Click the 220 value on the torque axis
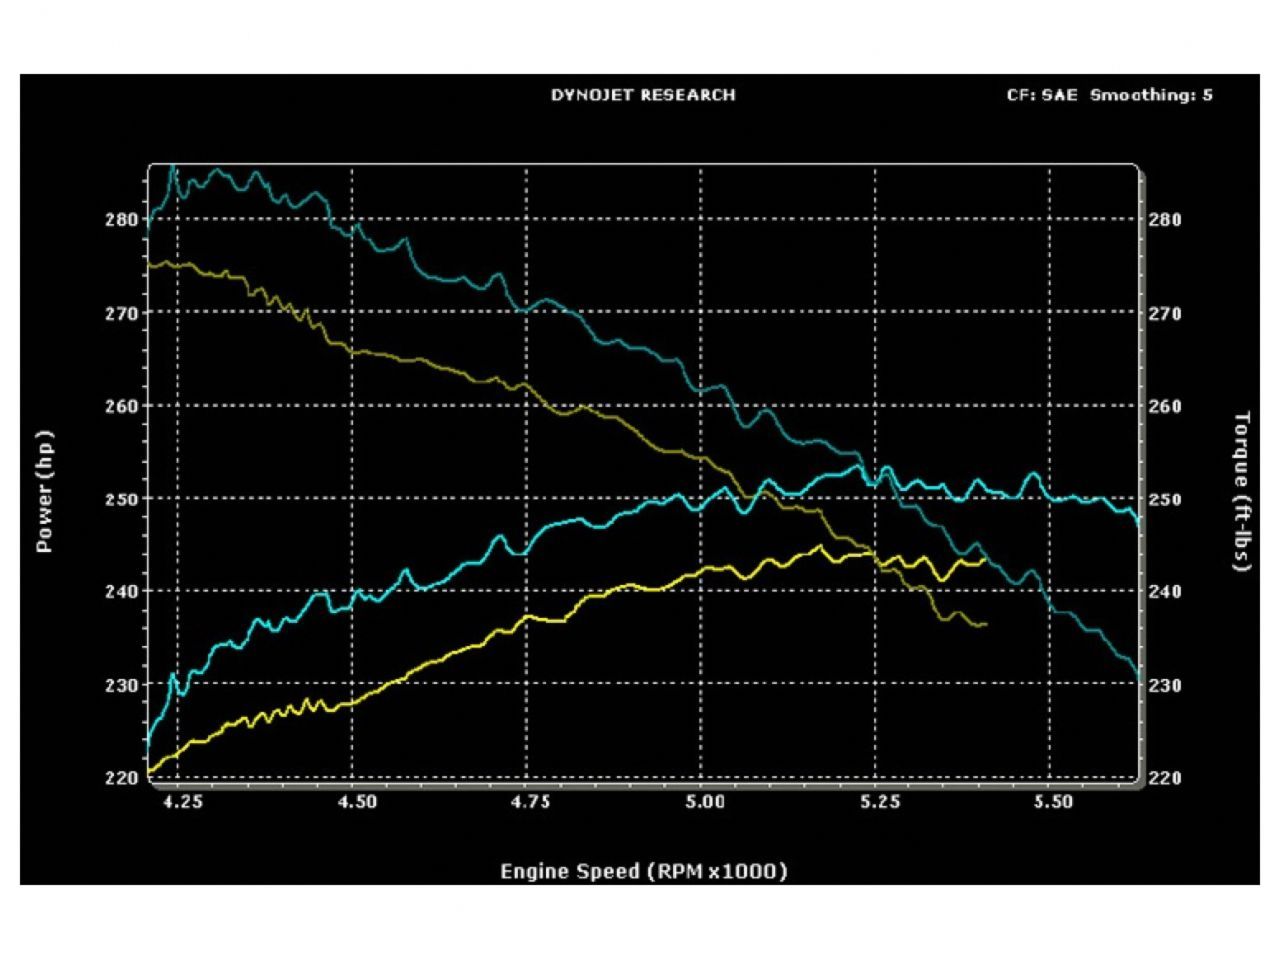The height and width of the screenshot is (959, 1280). 1165,778
